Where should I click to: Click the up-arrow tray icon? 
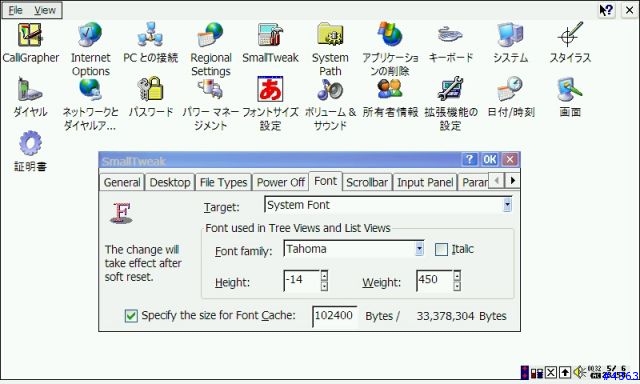coord(565,372)
